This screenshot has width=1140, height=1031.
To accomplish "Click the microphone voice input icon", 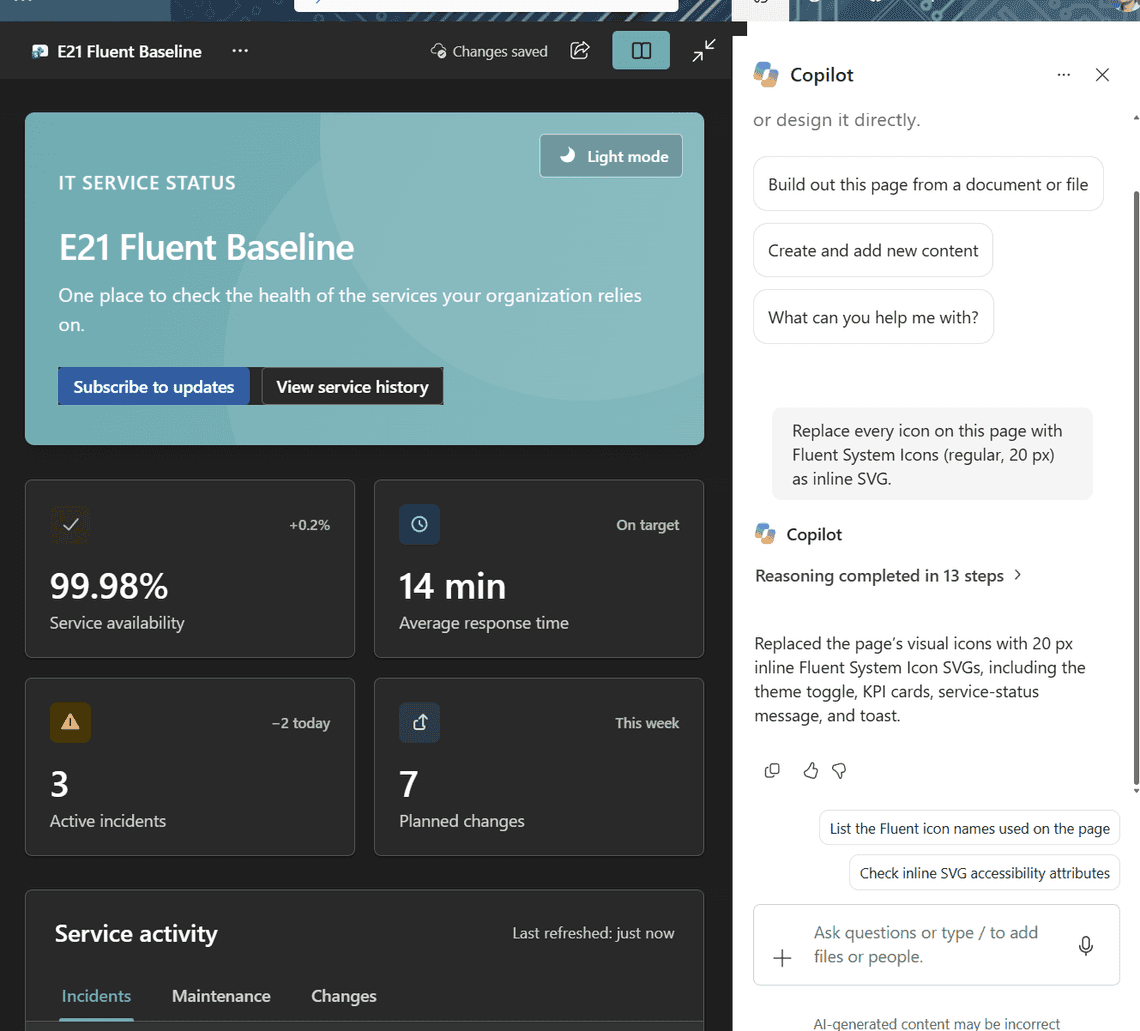I will (x=1085, y=945).
